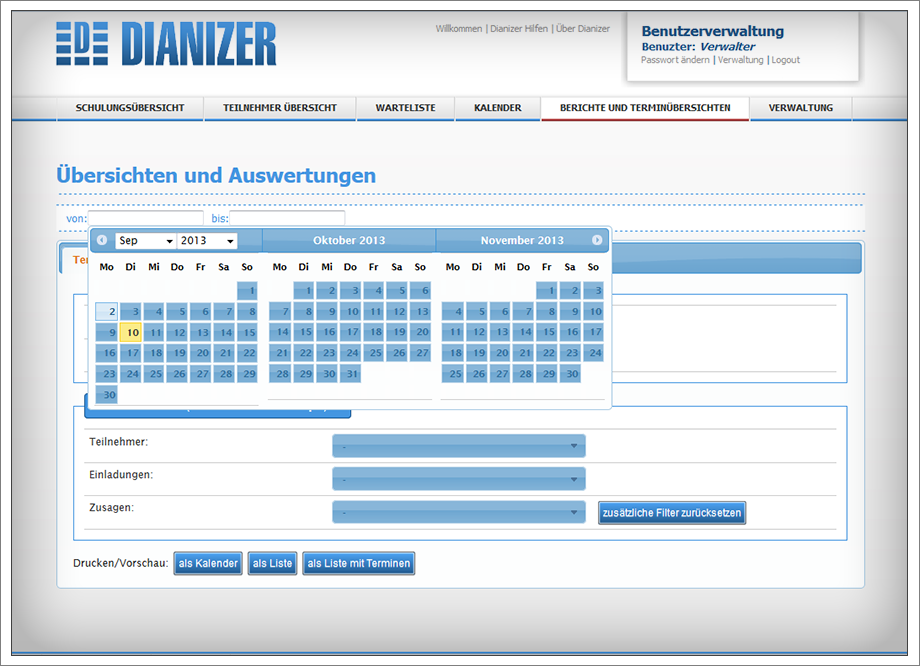This screenshot has height=666, width=920.
Task: Select November 1 in calendar
Action: pos(546,290)
